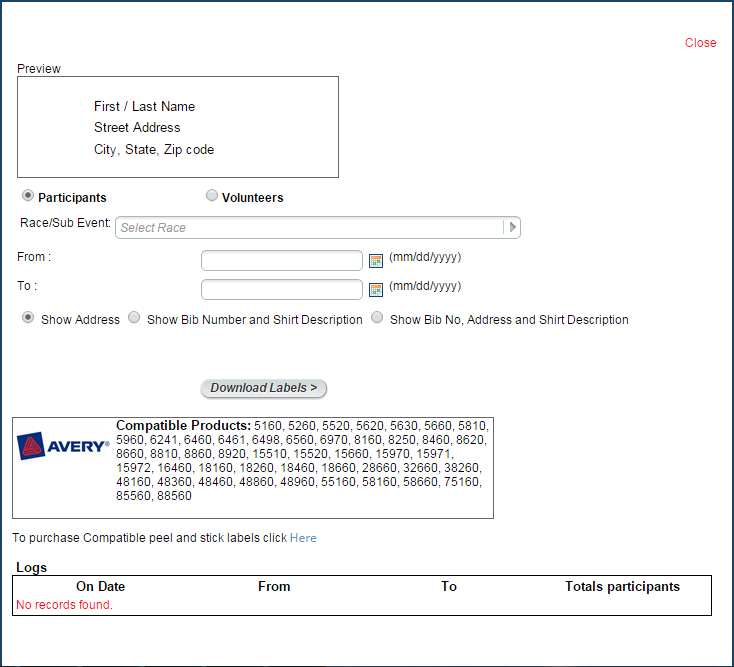Open the To date calendar picker
Image resolution: width=734 pixels, height=667 pixels.
tap(376, 290)
